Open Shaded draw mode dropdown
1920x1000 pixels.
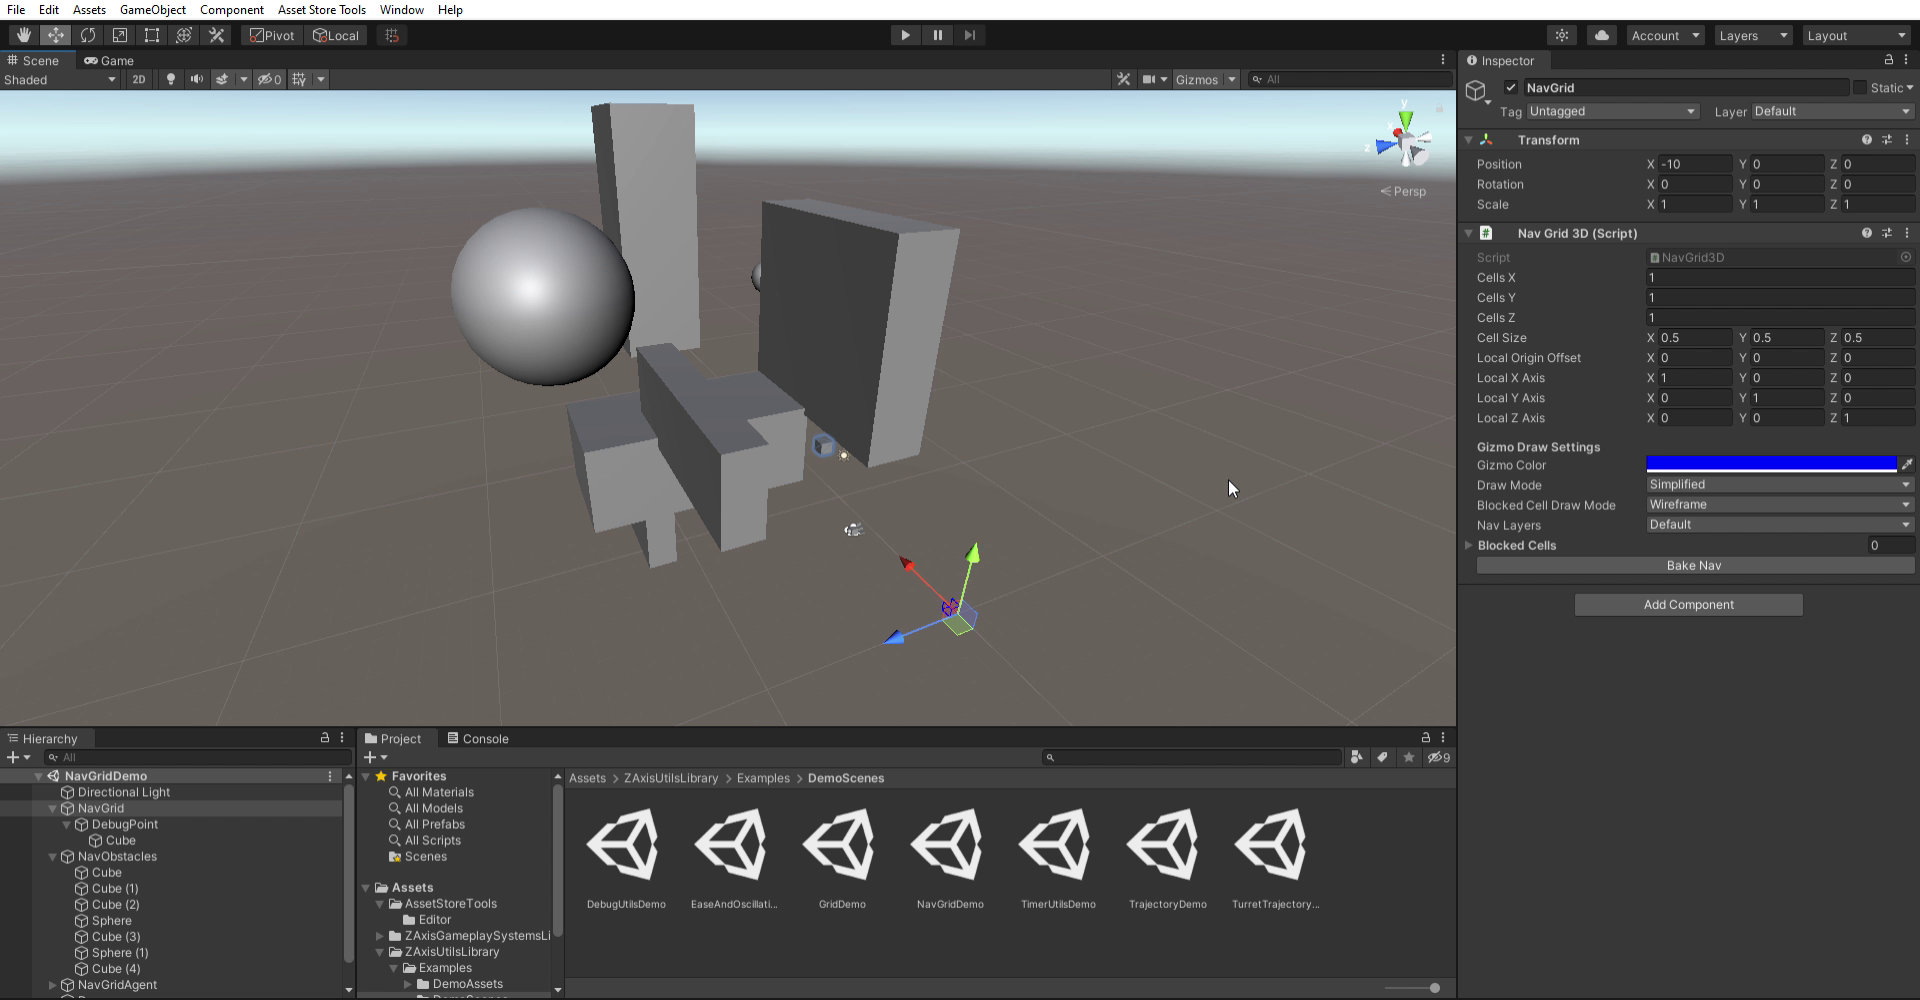[x=60, y=79]
